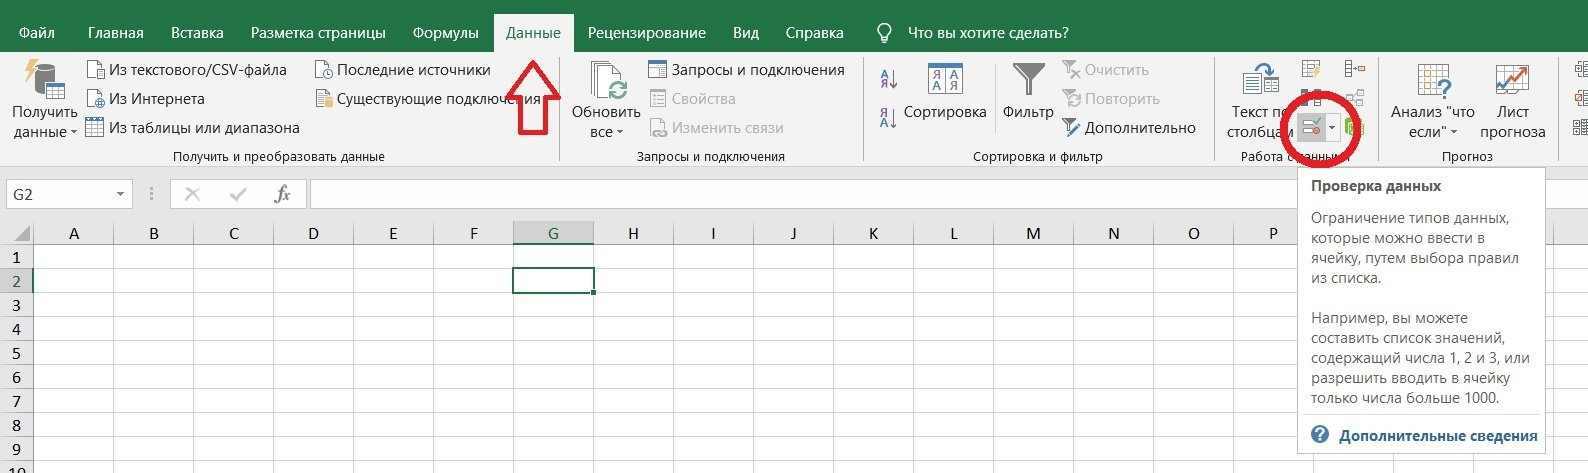
Task: Select column D header
Action: click(x=313, y=234)
